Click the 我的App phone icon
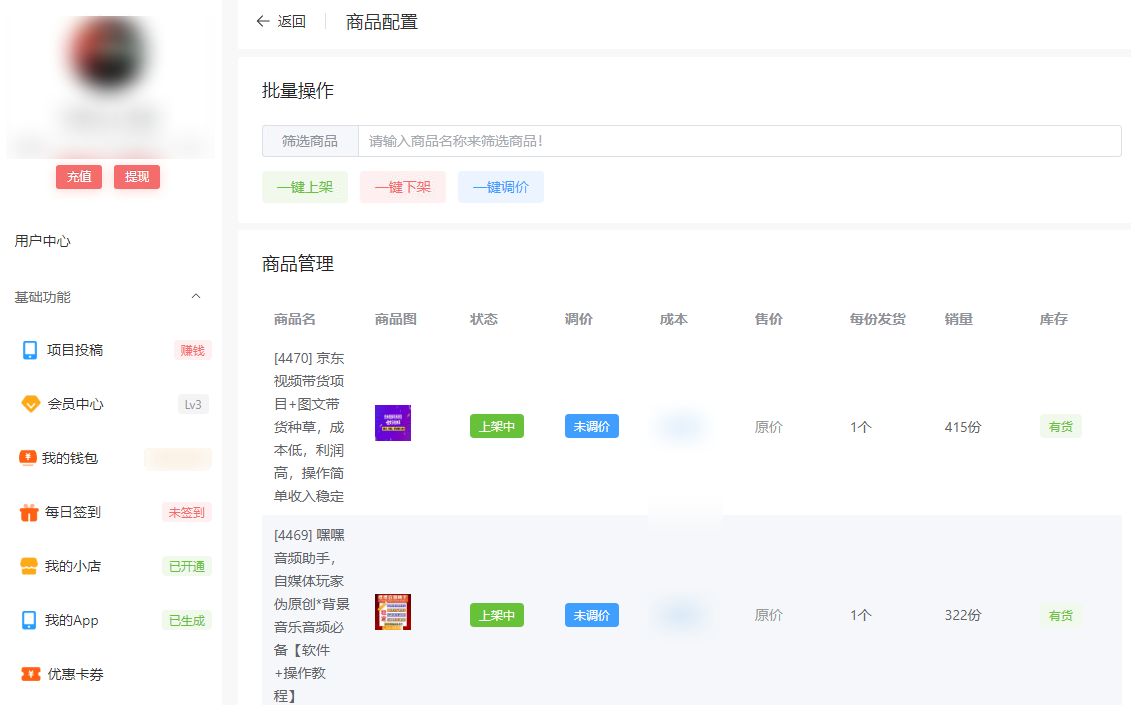Viewport: 1131px width, 705px height. point(29,620)
